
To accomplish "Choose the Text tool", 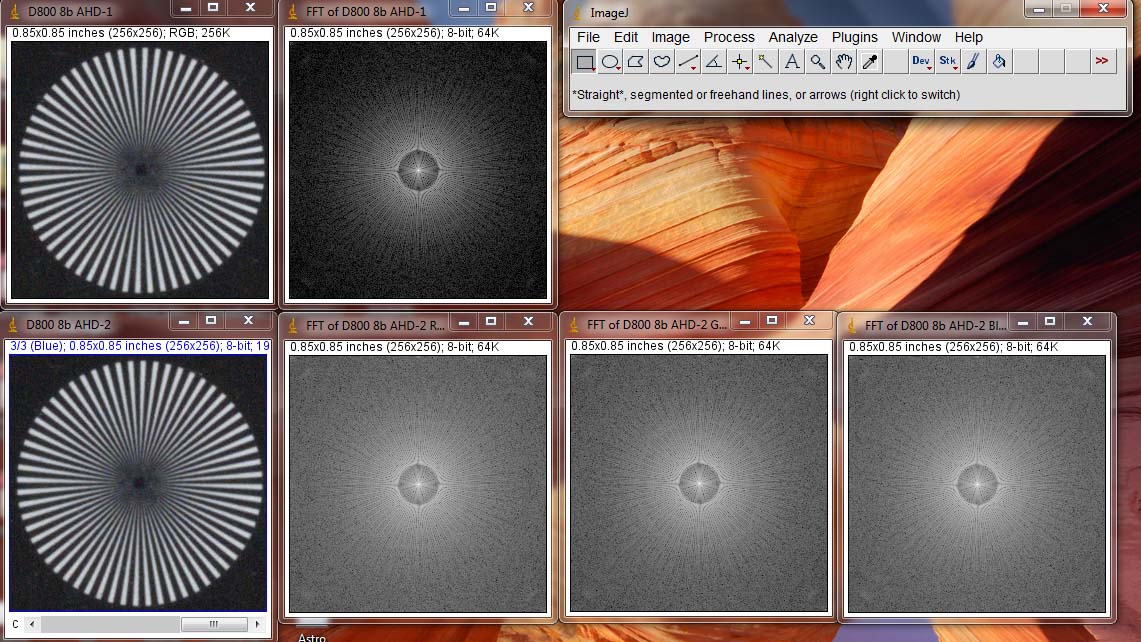I will pyautogui.click(x=792, y=62).
